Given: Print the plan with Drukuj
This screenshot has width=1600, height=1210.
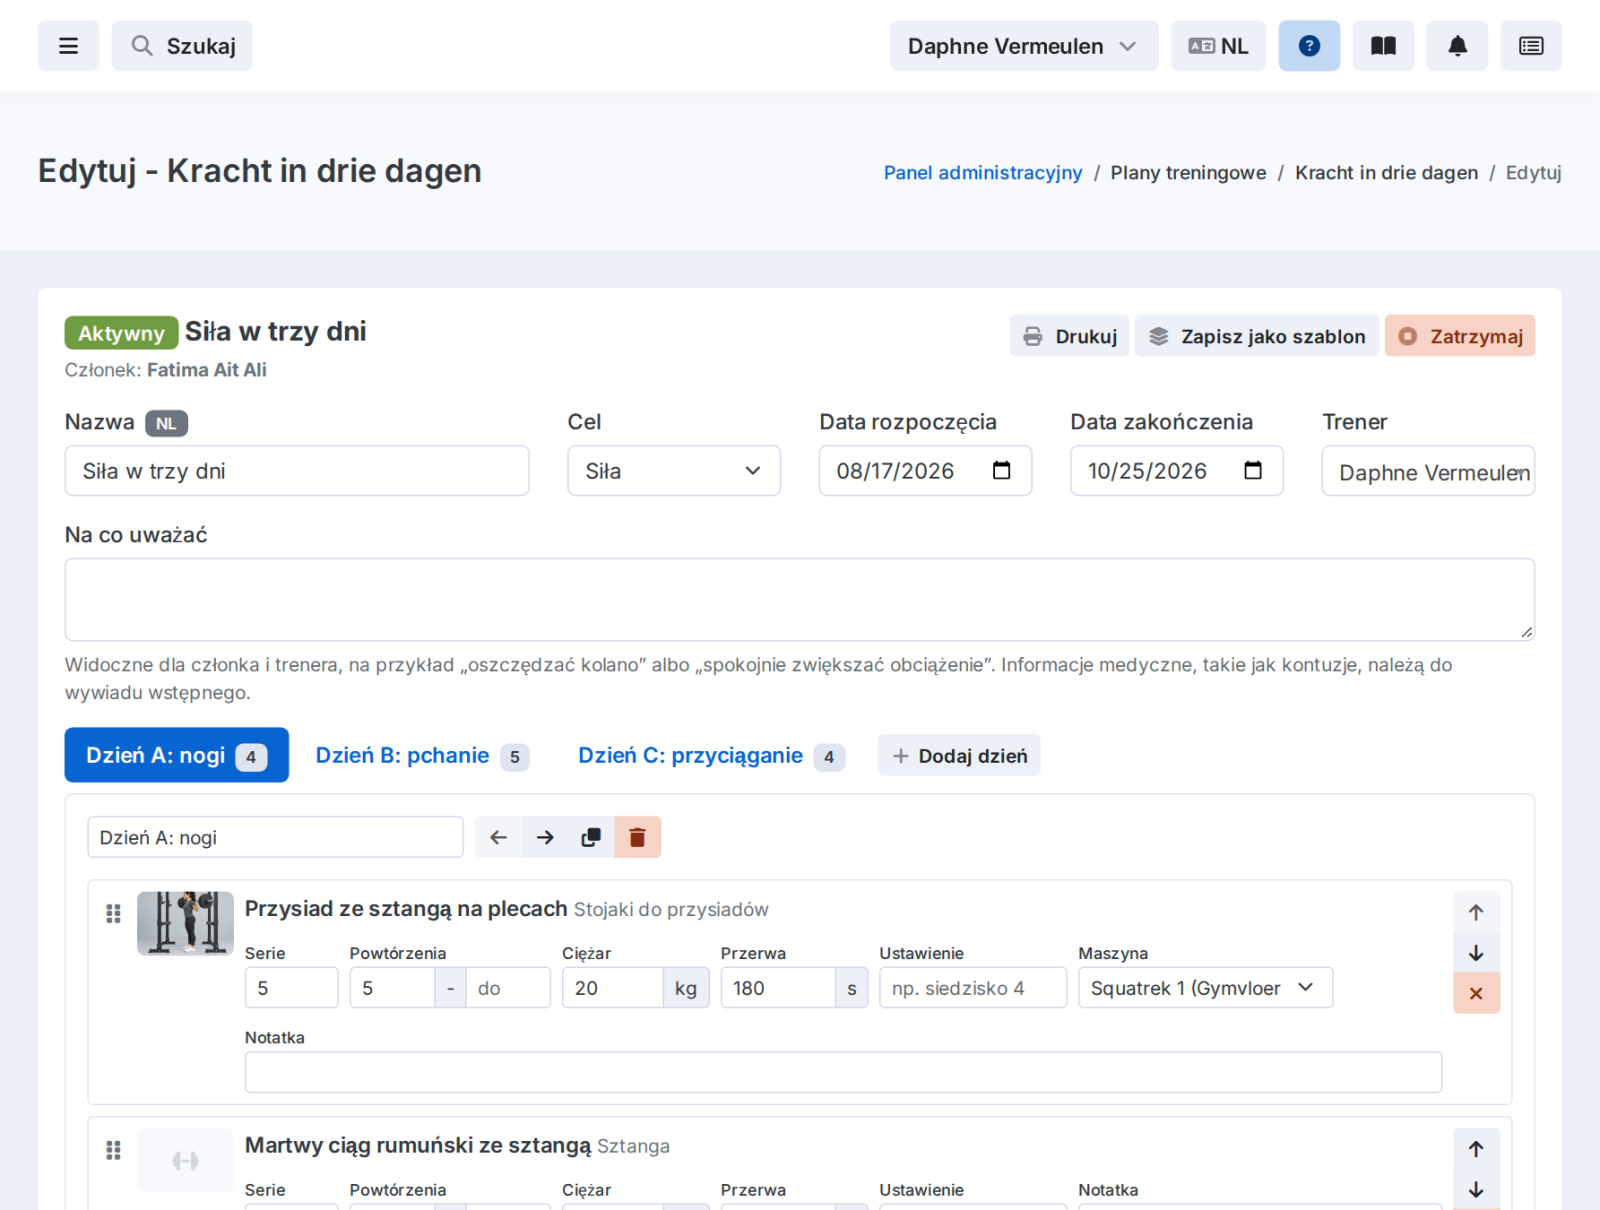Looking at the screenshot, I should (1069, 336).
